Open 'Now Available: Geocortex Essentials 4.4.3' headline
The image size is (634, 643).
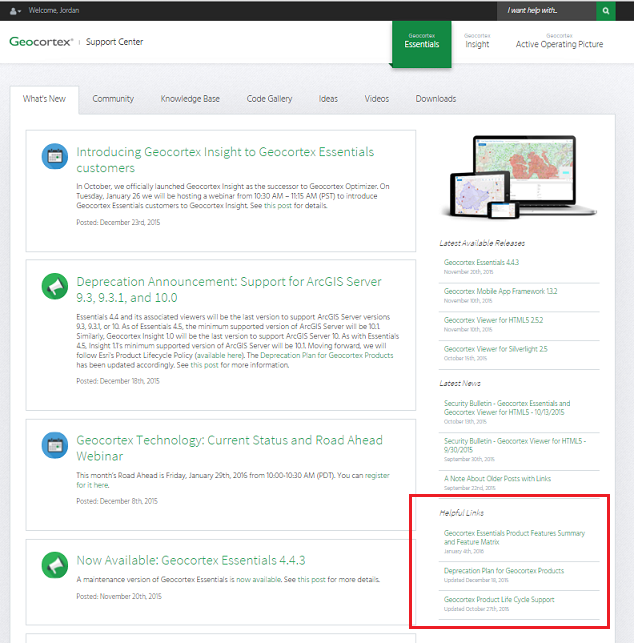[191, 560]
